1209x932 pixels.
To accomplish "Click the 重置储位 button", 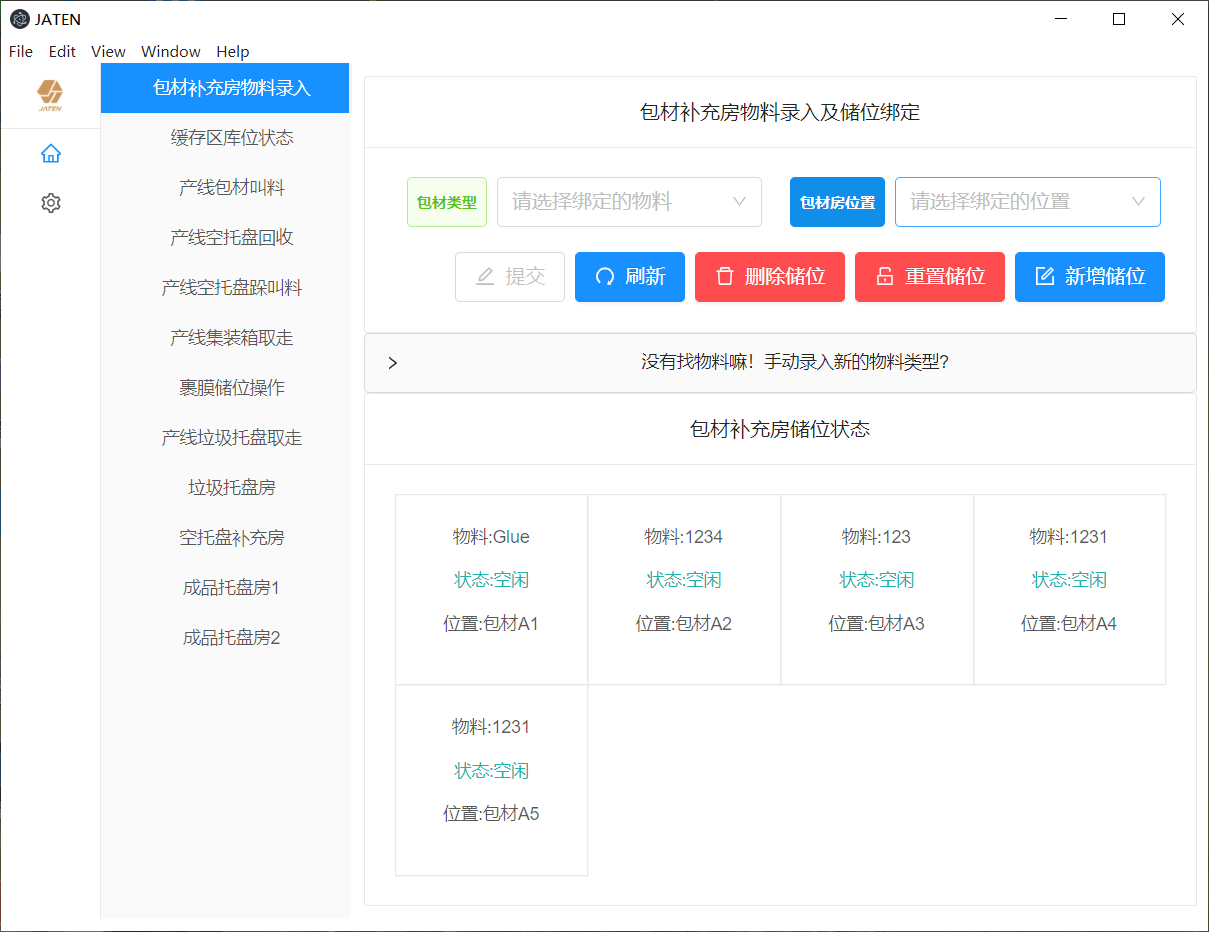I will click(x=930, y=277).
